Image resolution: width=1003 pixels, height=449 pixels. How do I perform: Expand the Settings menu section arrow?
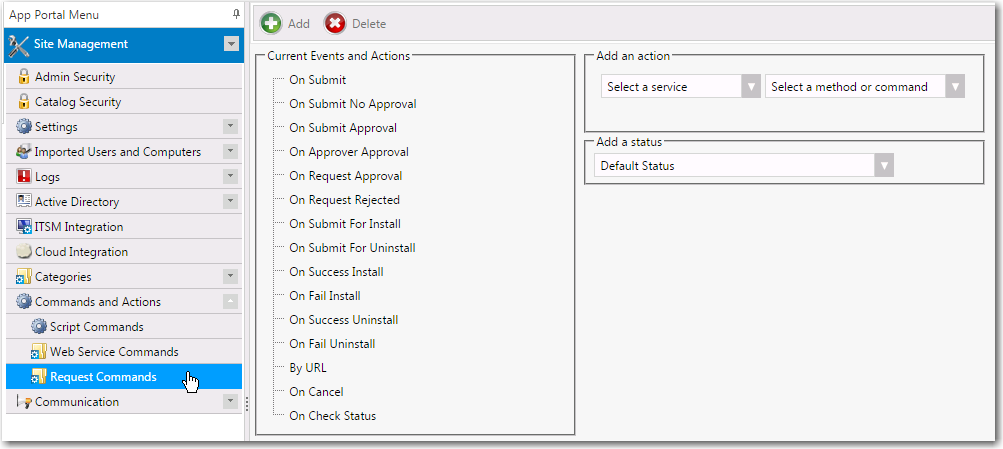pos(230,127)
